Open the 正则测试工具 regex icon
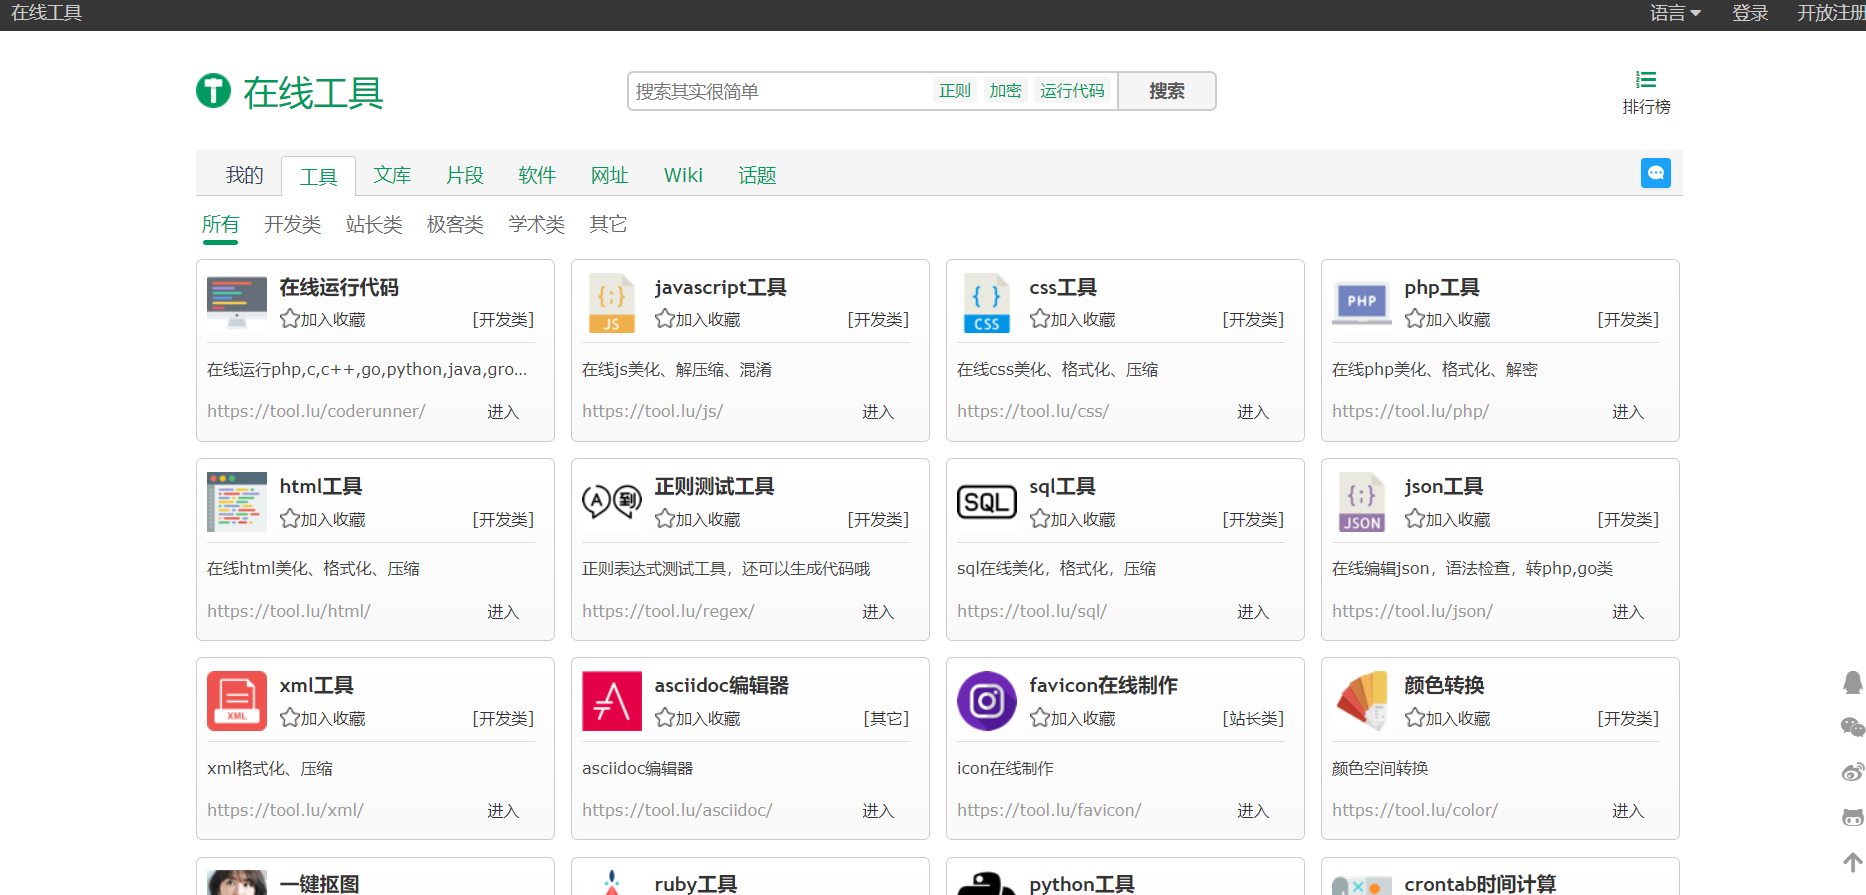Image resolution: width=1866 pixels, height=895 pixels. tap(612, 500)
